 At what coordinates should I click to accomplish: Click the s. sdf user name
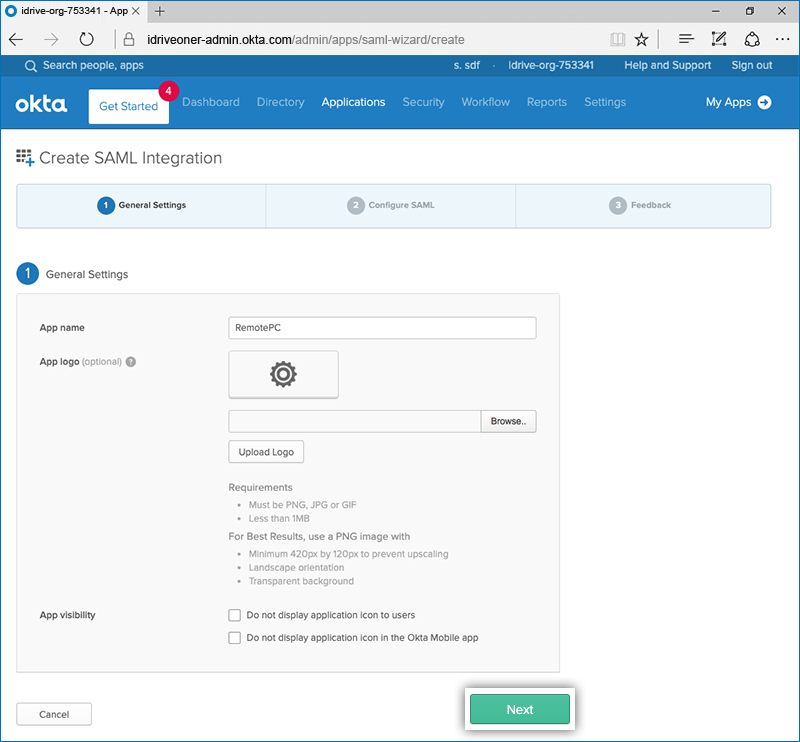tap(466, 65)
